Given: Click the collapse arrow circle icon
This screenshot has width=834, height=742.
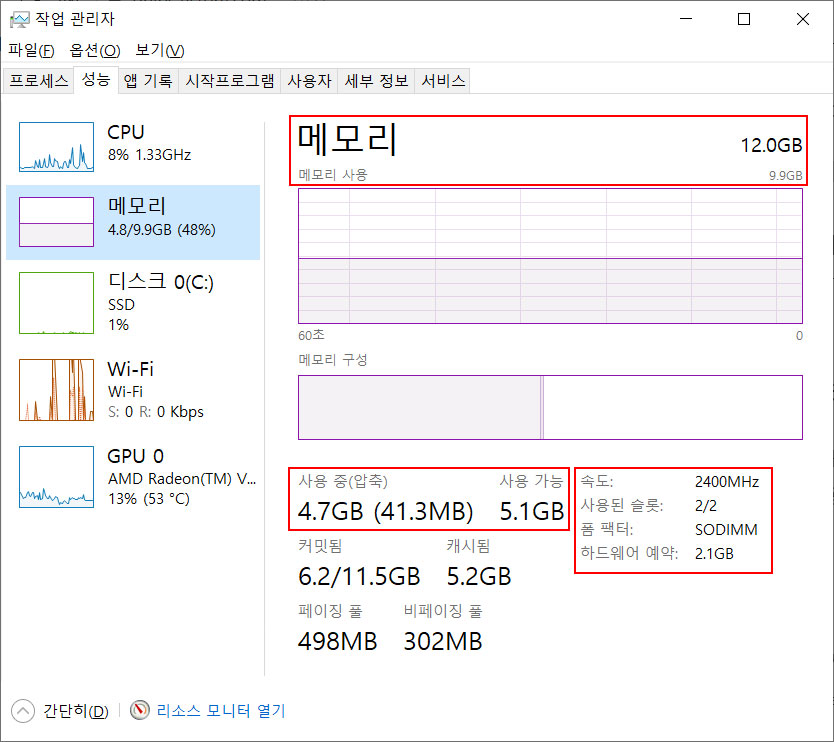Looking at the screenshot, I should click(23, 711).
